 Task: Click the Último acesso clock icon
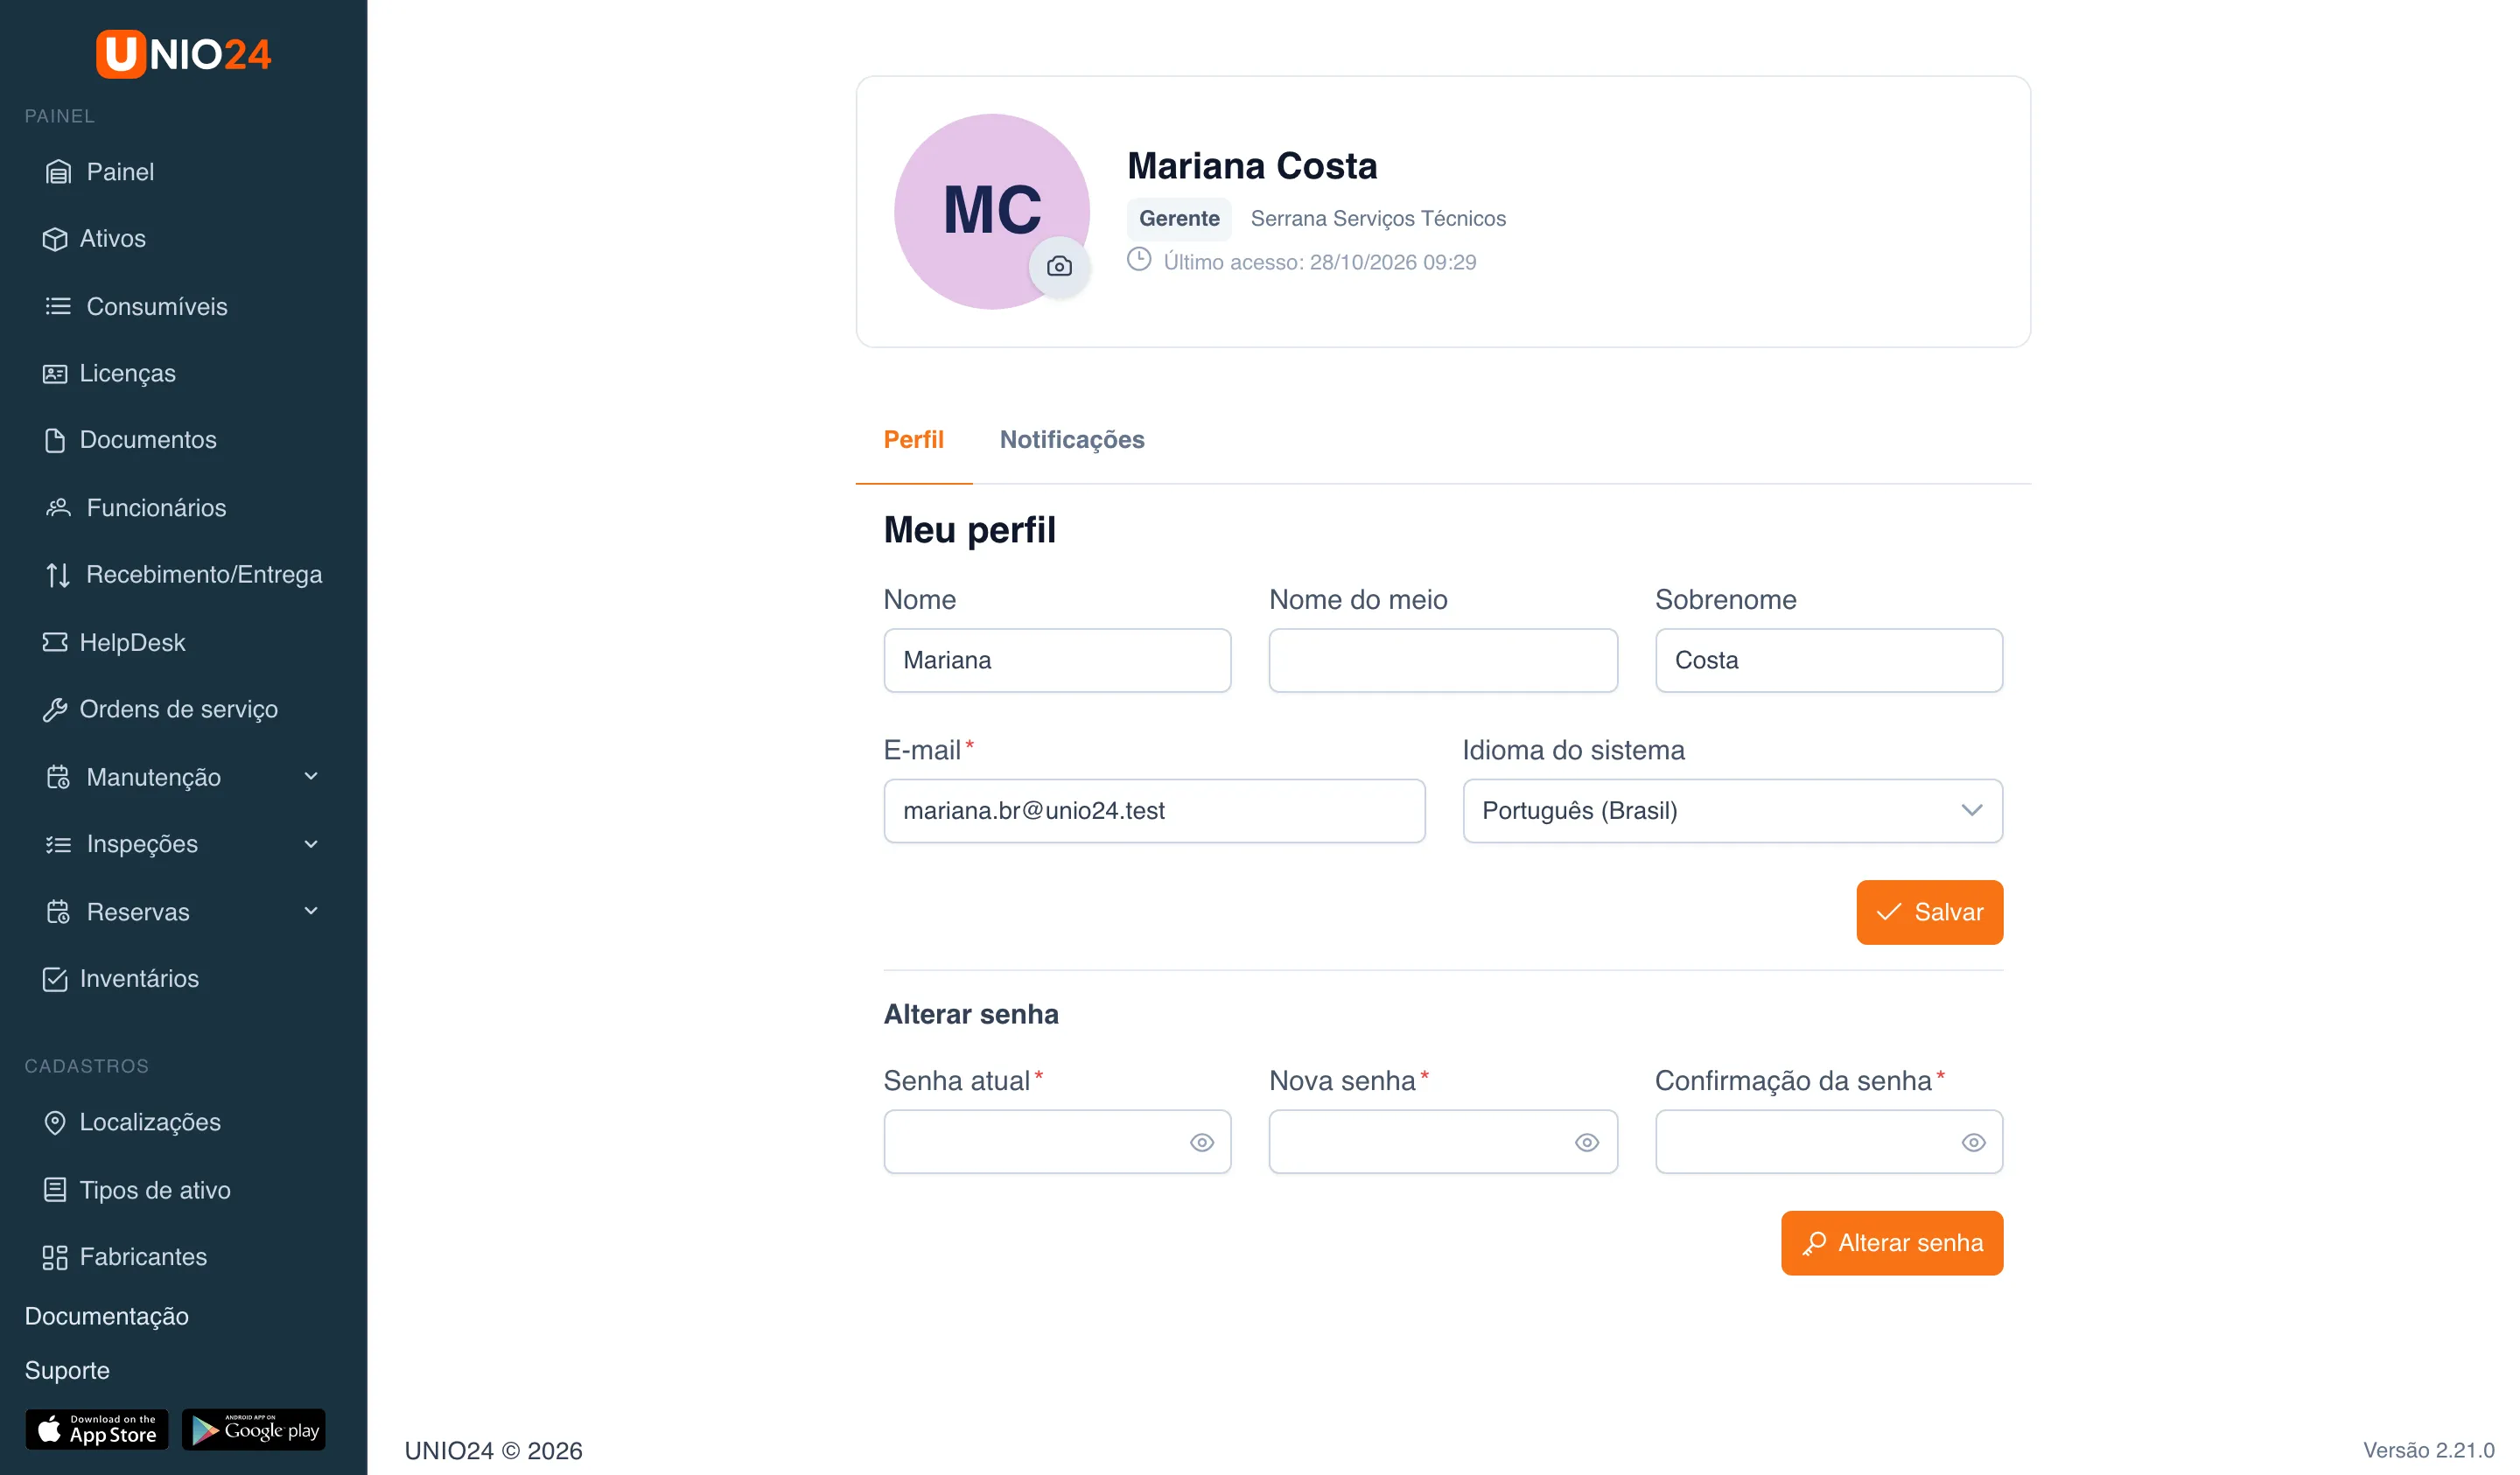tap(1139, 260)
